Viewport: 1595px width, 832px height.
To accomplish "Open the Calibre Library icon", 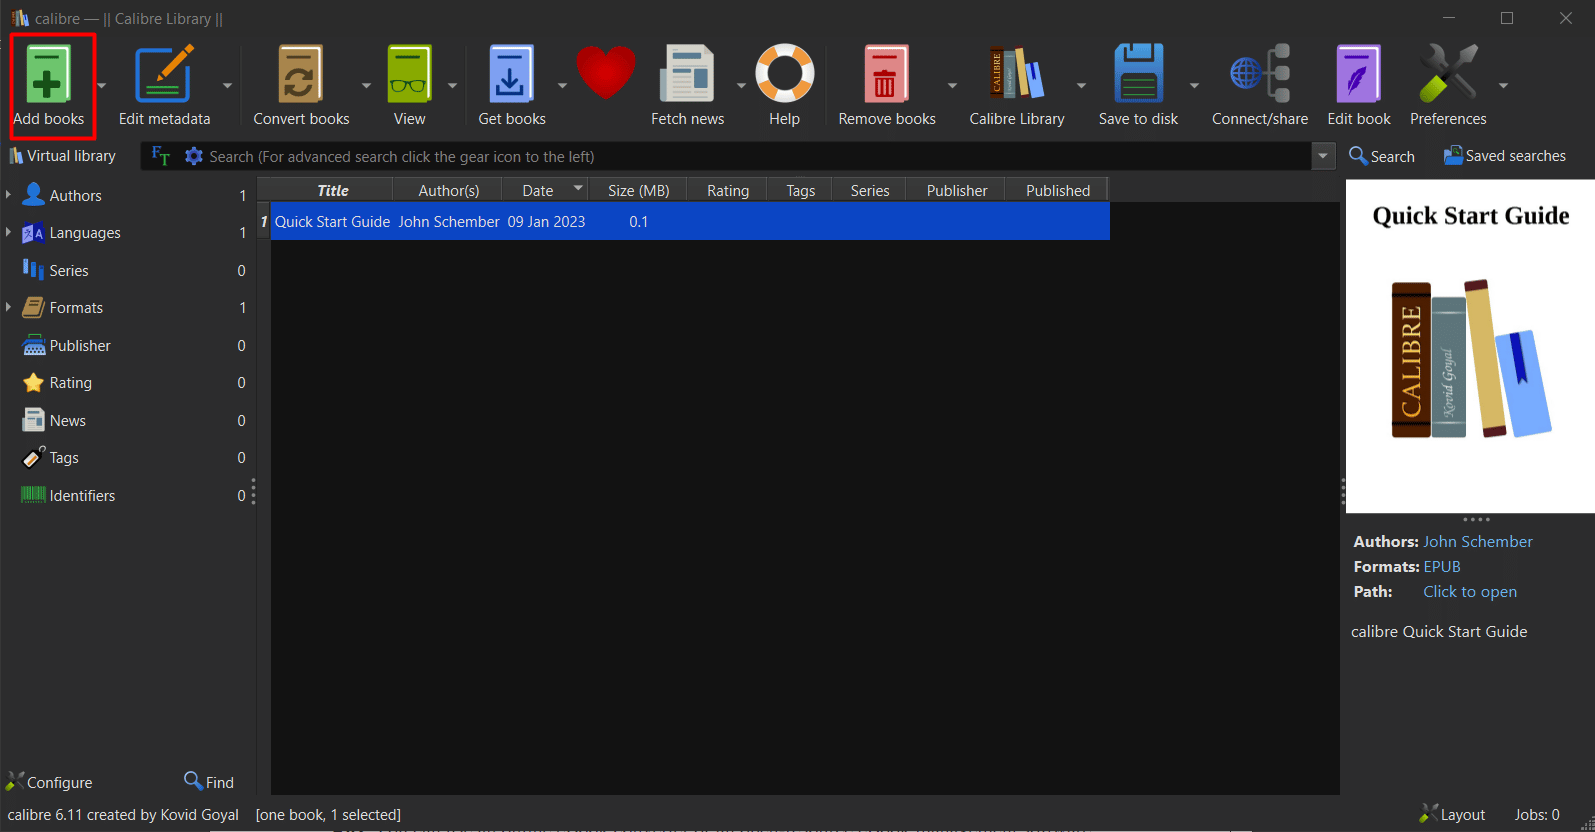I will (x=1016, y=74).
